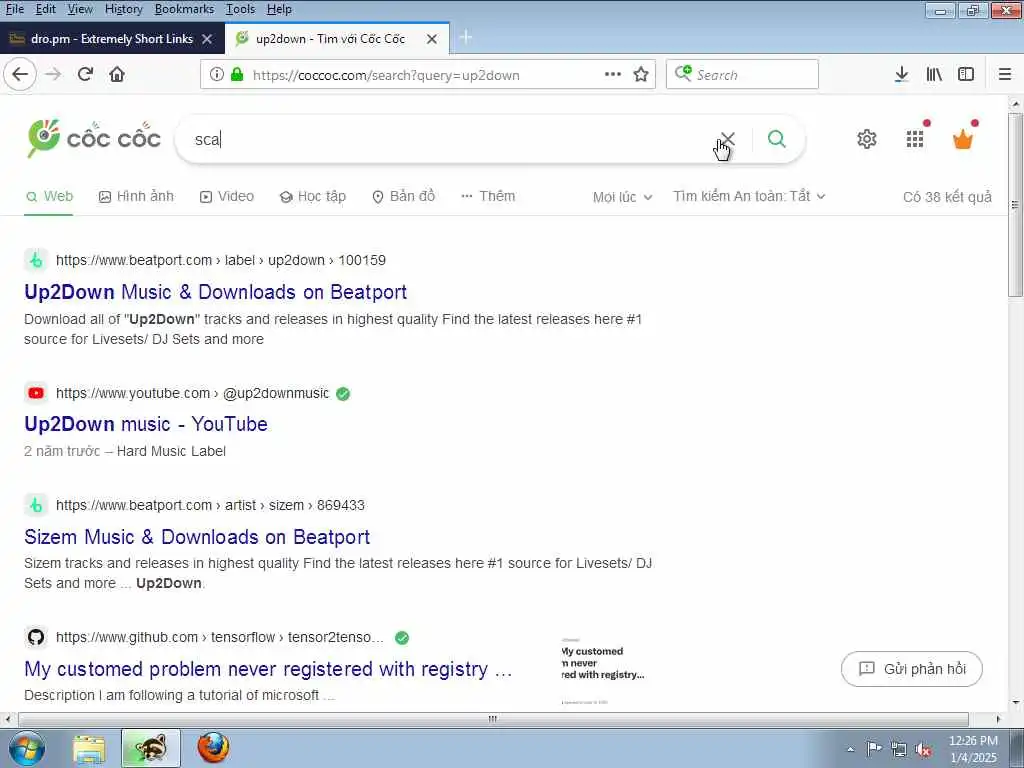Expand the Thêm more options
The image size is (1024, 768).
tap(488, 196)
